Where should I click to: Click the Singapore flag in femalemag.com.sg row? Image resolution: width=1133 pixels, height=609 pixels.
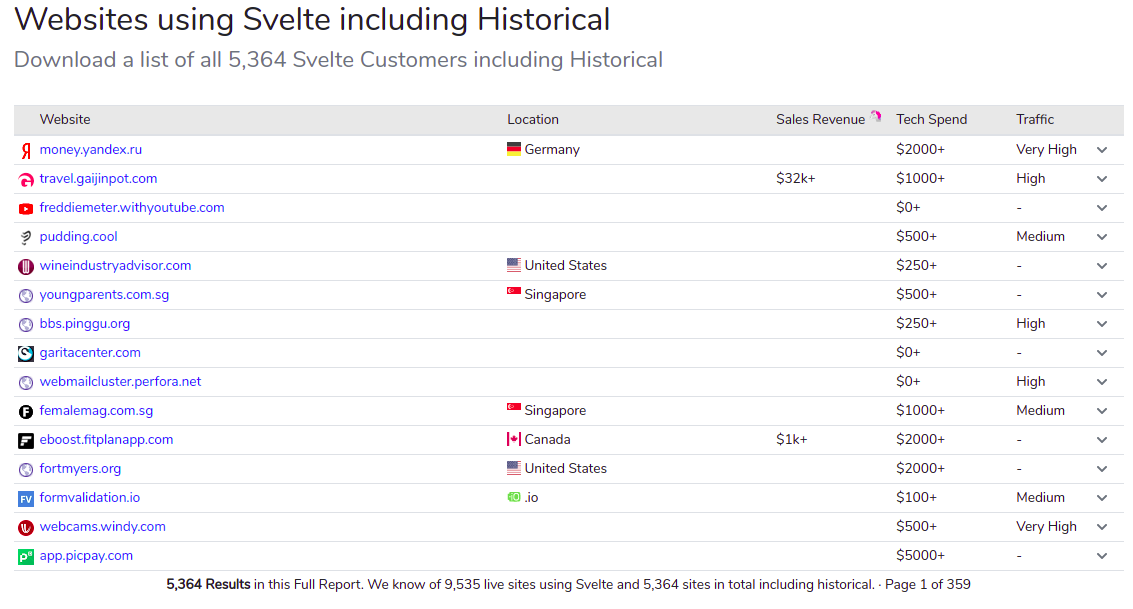pyautogui.click(x=514, y=407)
